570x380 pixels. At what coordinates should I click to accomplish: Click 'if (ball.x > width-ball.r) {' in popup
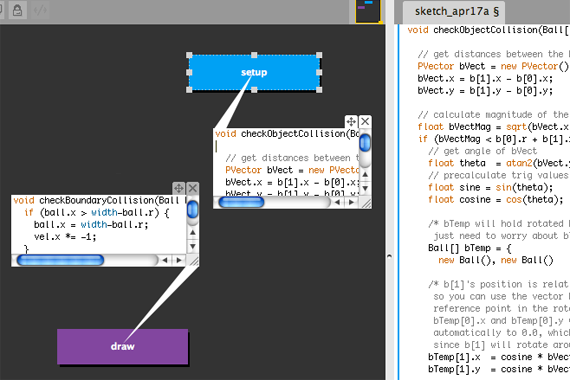(97, 212)
